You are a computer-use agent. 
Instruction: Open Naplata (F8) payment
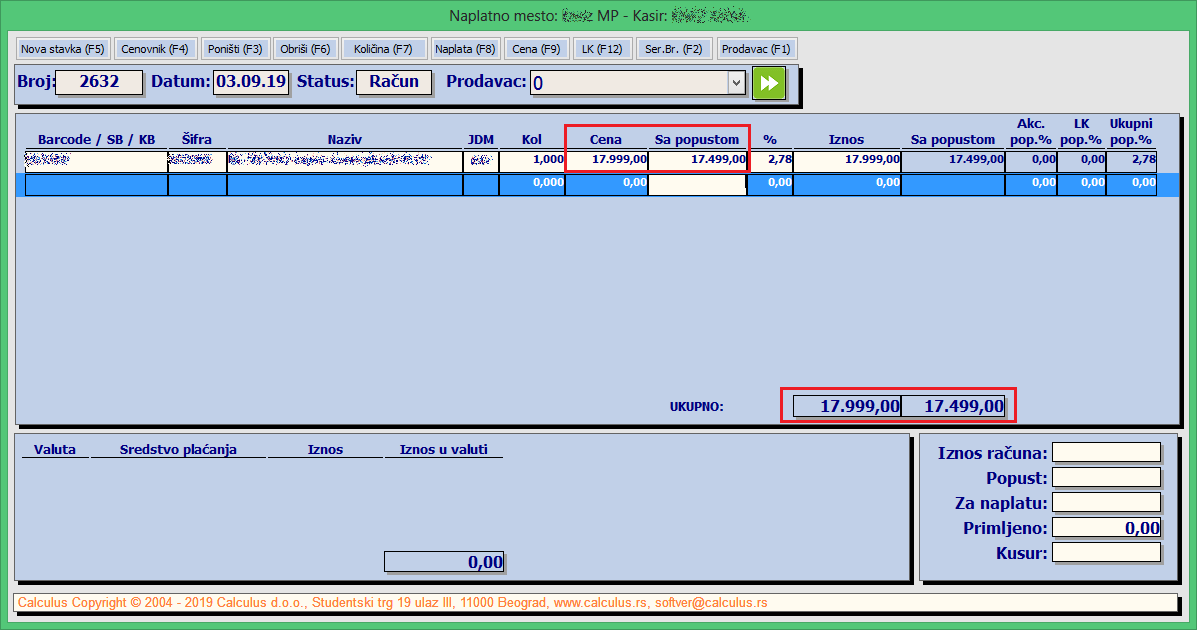coord(465,49)
